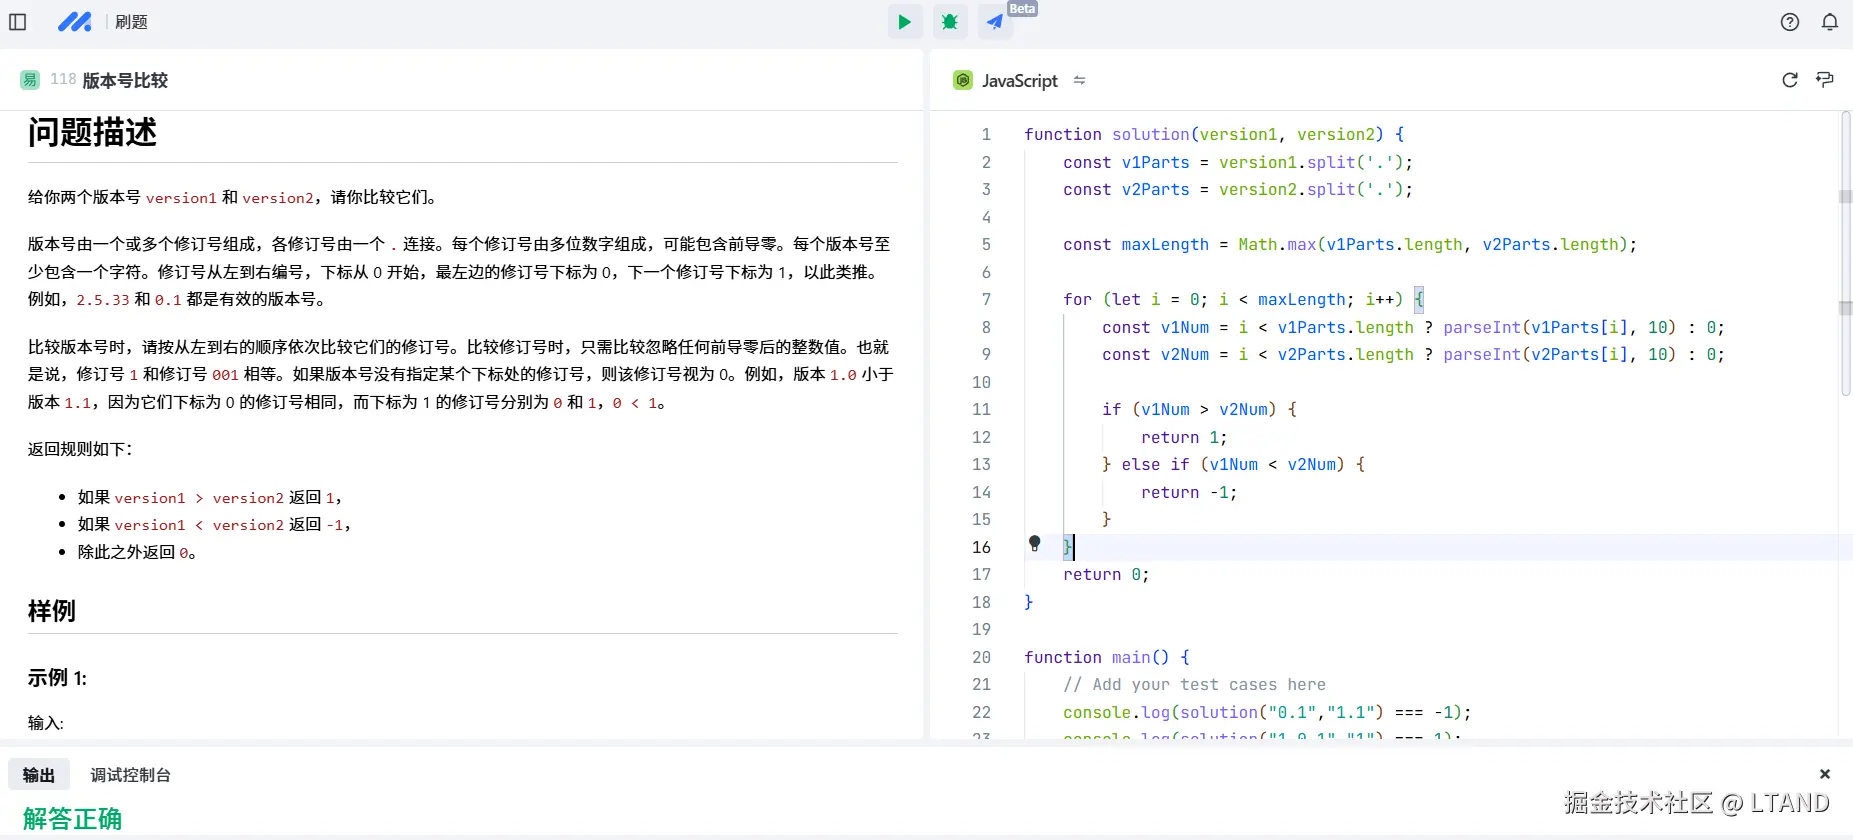Place cursor on the return 0 line
The image size is (1853, 840).
(1106, 574)
